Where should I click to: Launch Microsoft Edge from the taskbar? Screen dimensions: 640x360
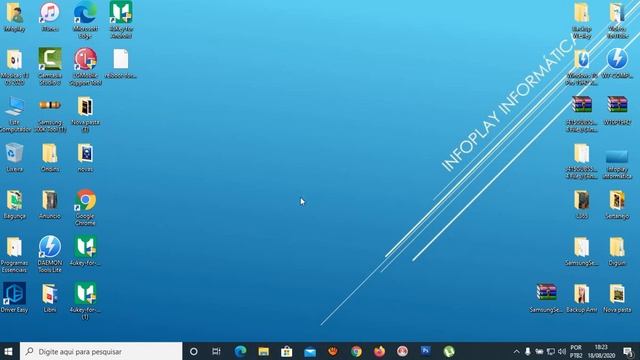(x=240, y=351)
